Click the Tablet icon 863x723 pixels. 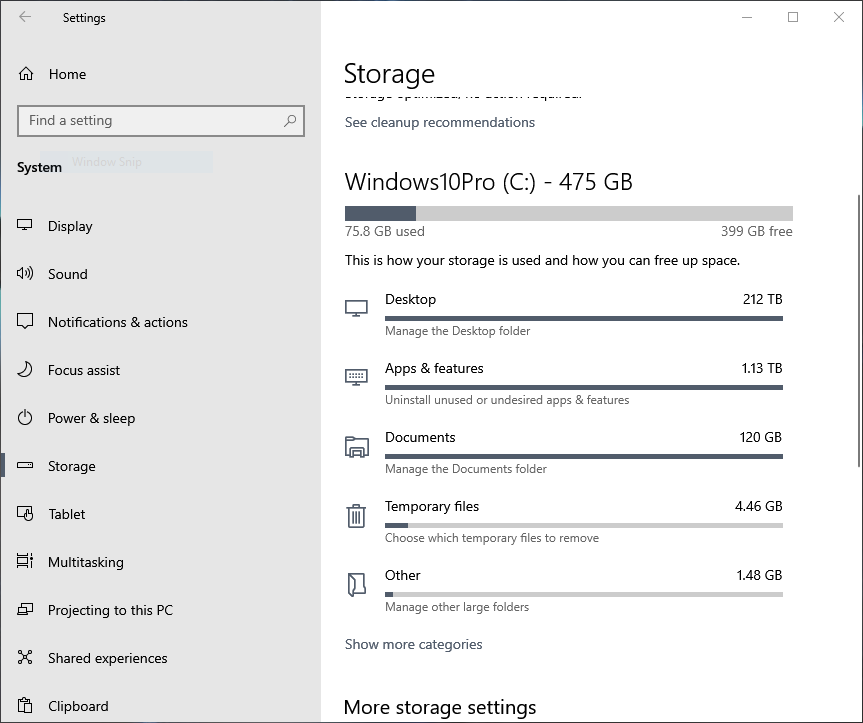pos(25,513)
